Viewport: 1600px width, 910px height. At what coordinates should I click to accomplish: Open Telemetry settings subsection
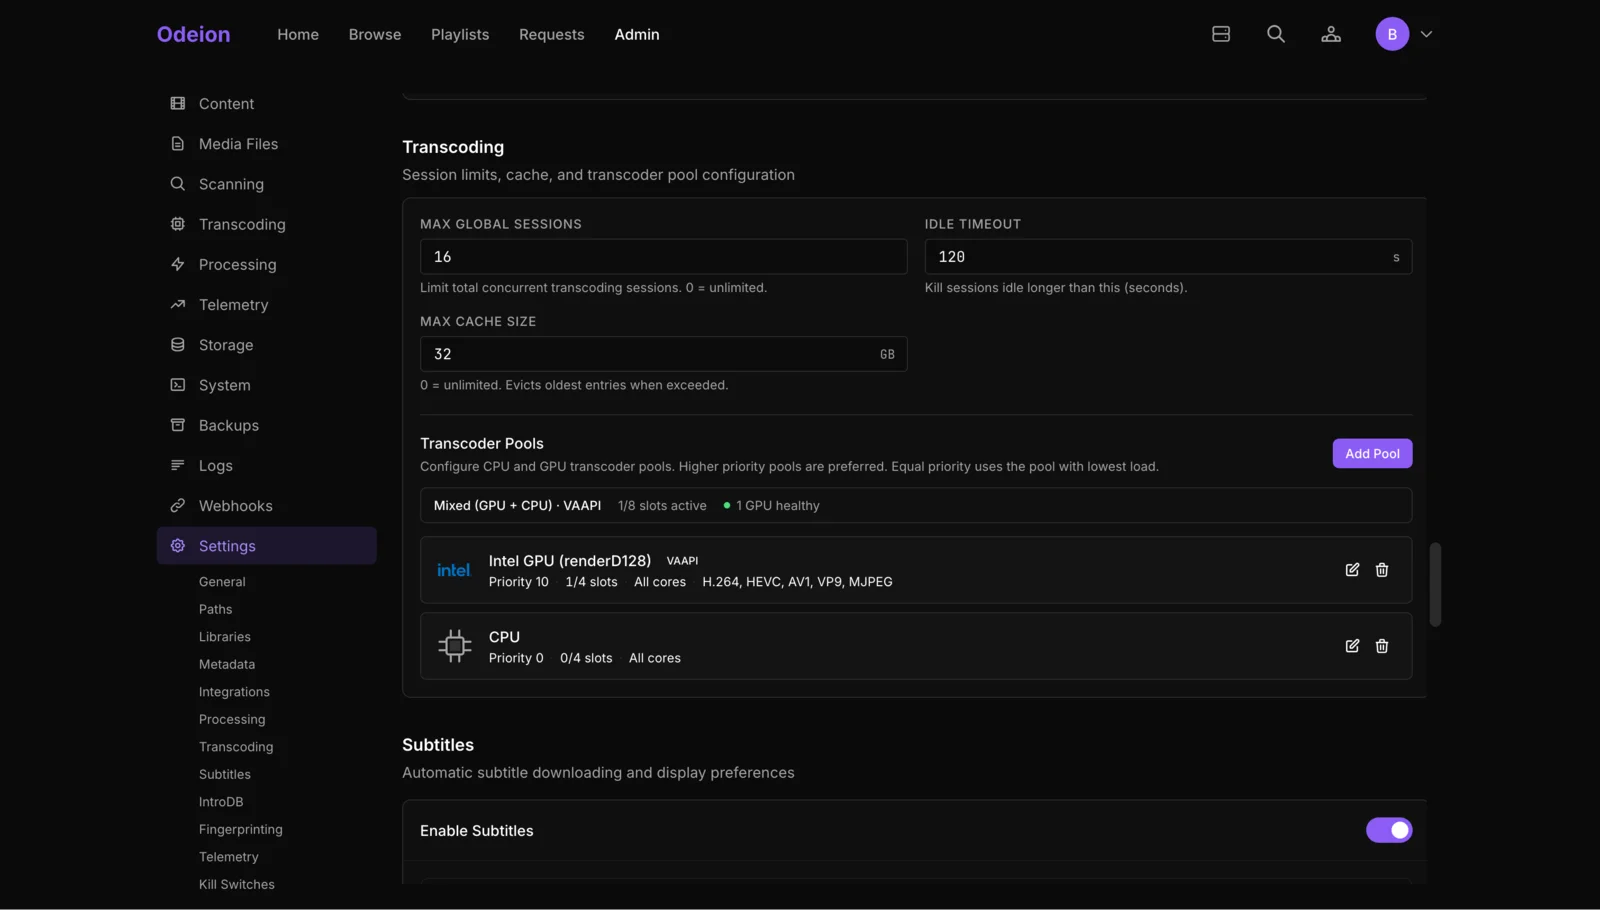(x=228, y=857)
